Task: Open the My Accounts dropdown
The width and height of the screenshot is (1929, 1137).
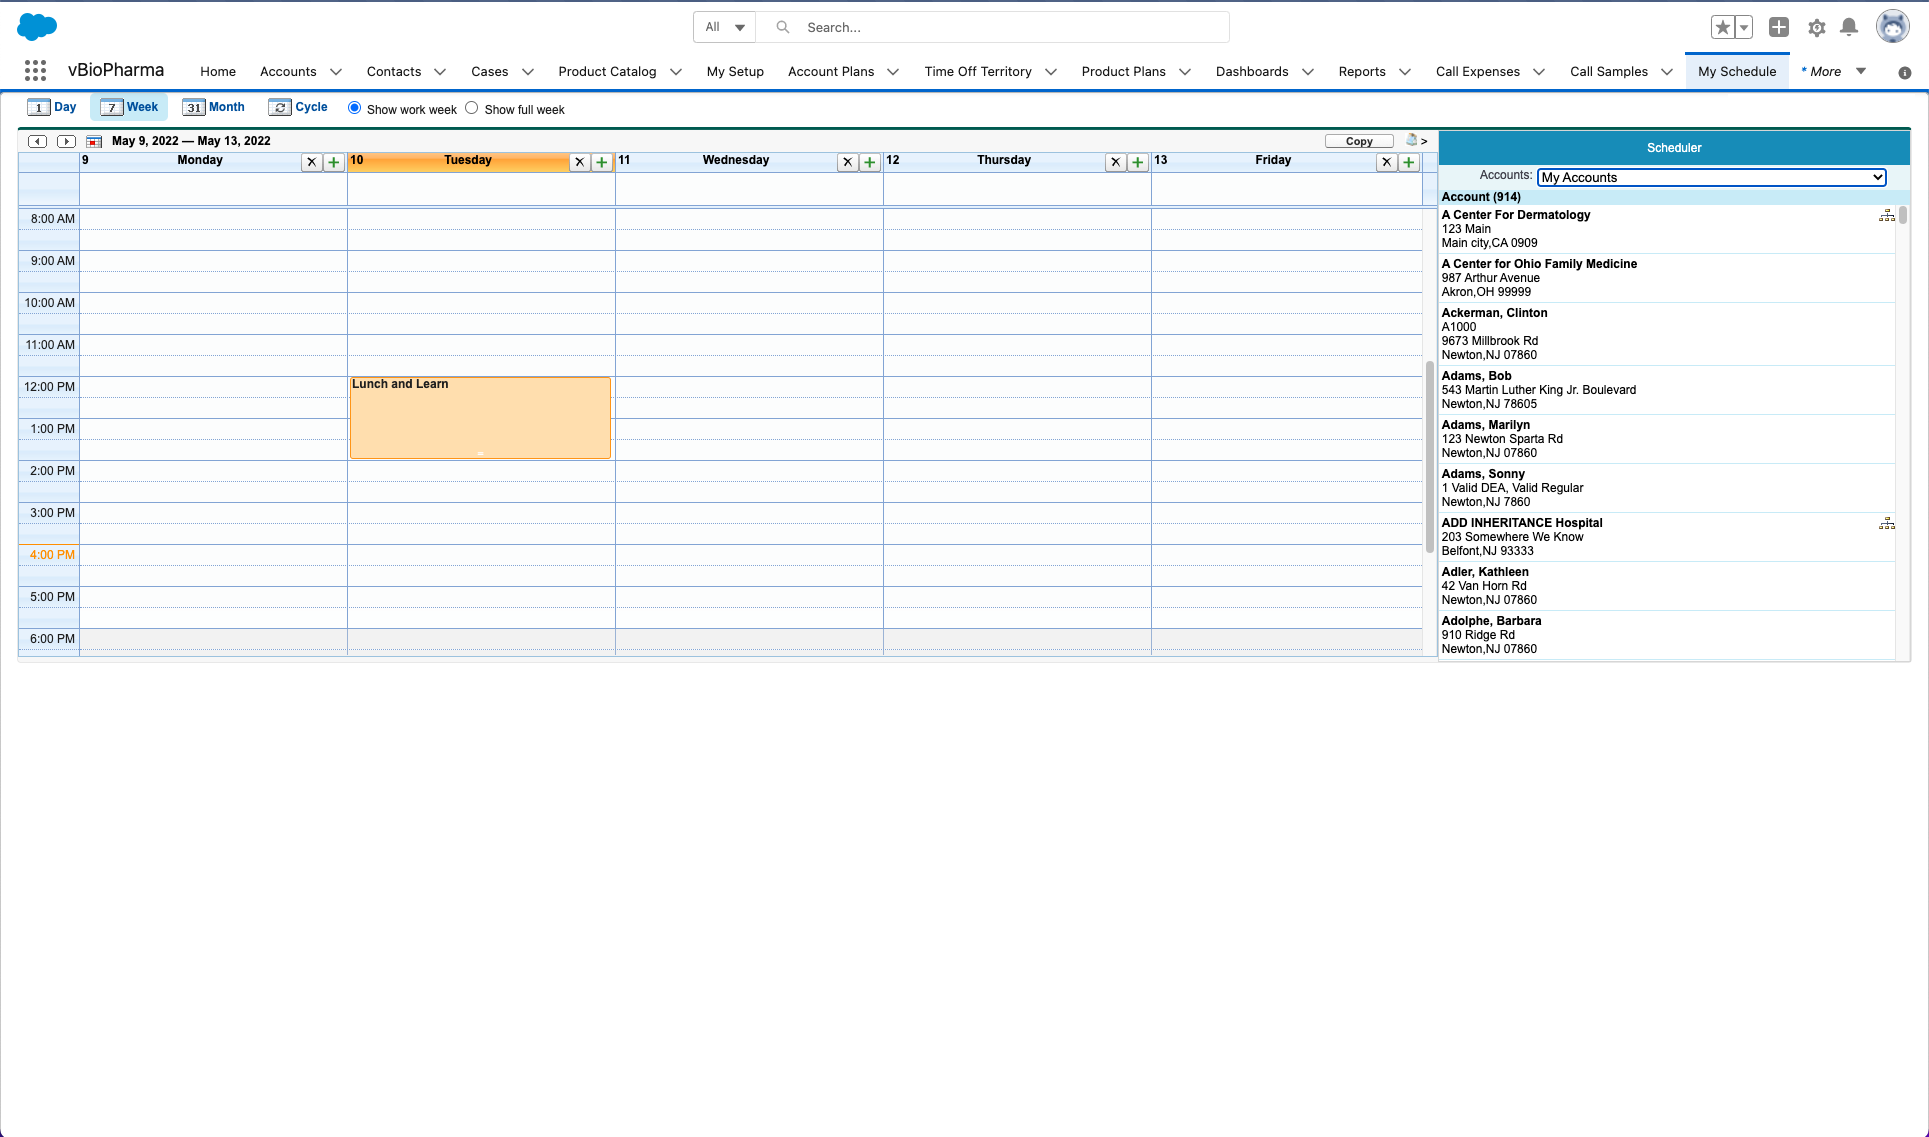Action: tap(1711, 177)
